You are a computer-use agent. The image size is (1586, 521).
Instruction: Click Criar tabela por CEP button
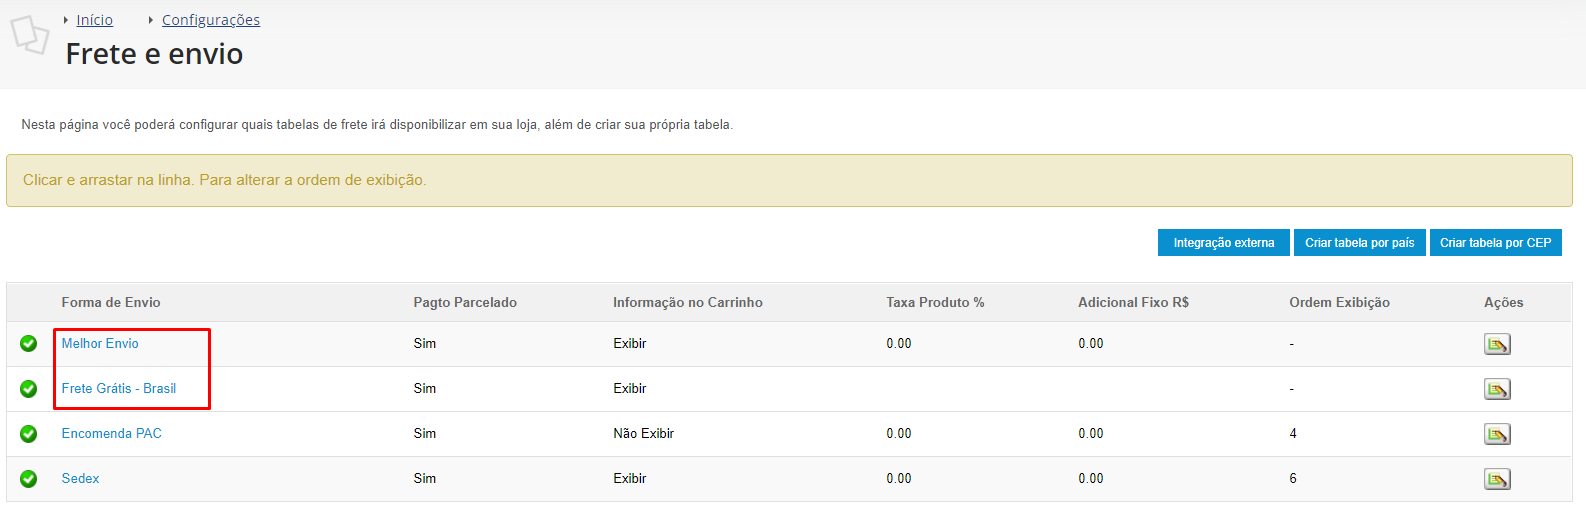pos(1496,243)
